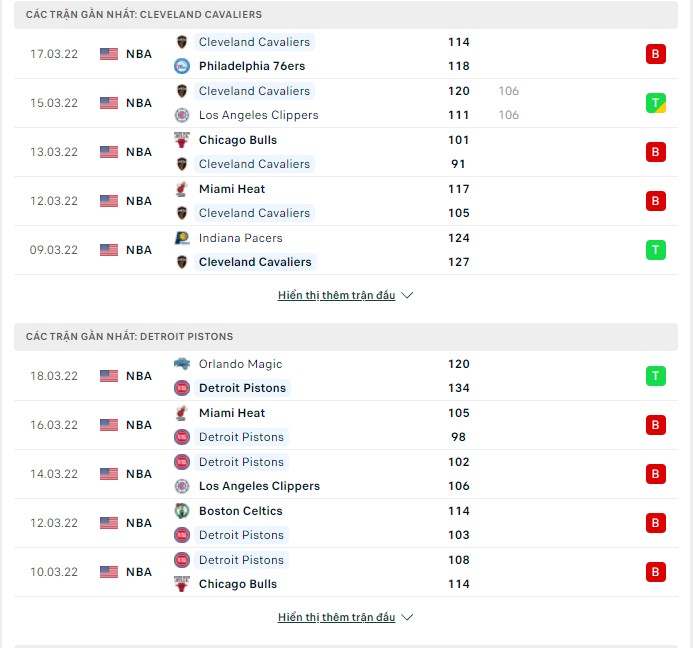Click the Boston Celtics team logo
693x648 pixels.
point(182,511)
